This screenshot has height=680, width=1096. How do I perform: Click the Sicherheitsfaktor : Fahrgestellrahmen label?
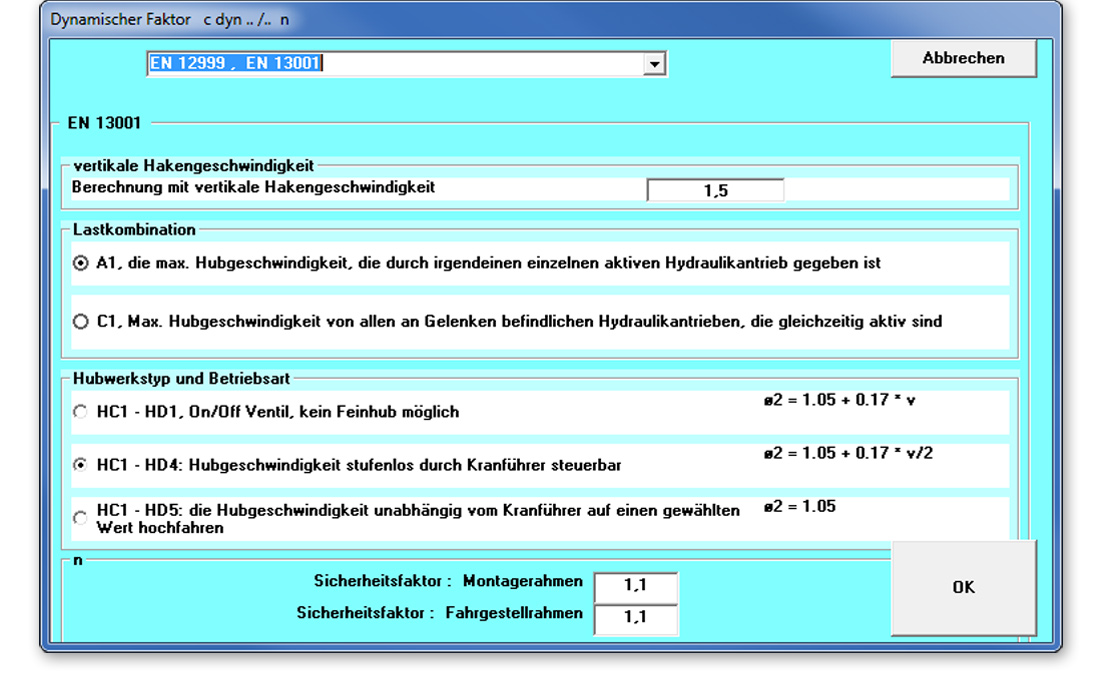[440, 613]
